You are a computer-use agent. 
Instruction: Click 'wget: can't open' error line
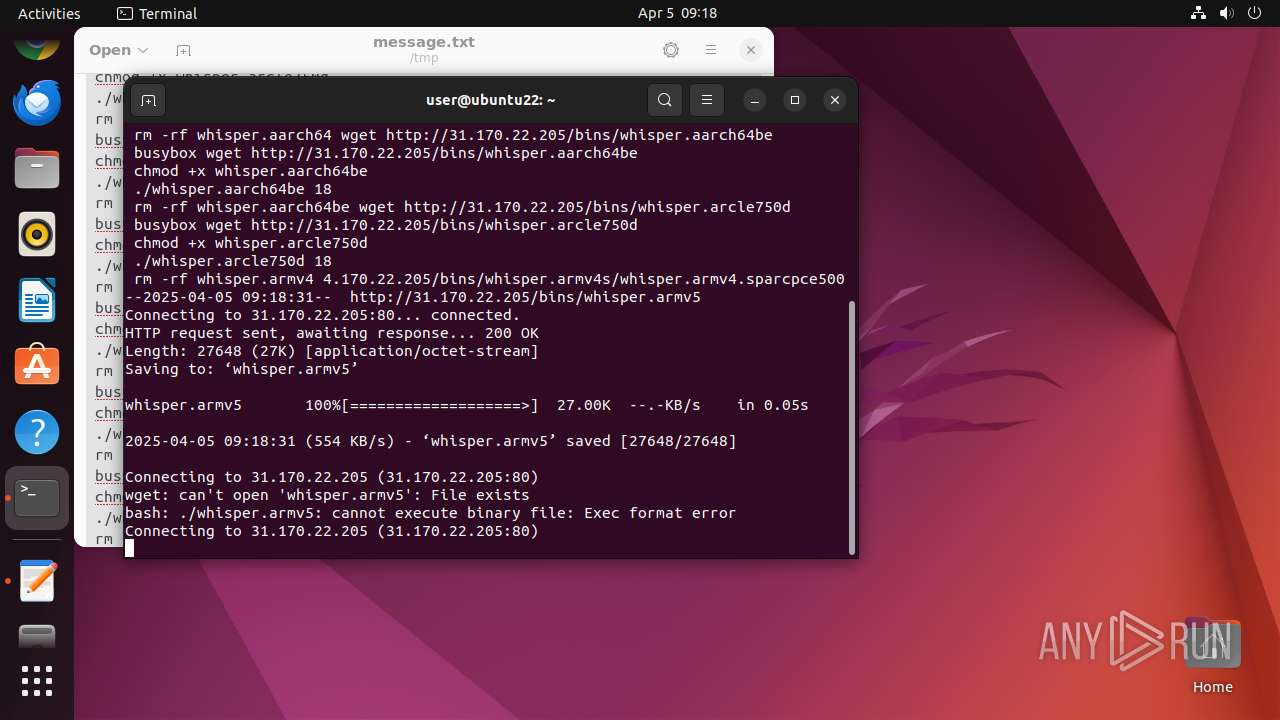[327, 495]
